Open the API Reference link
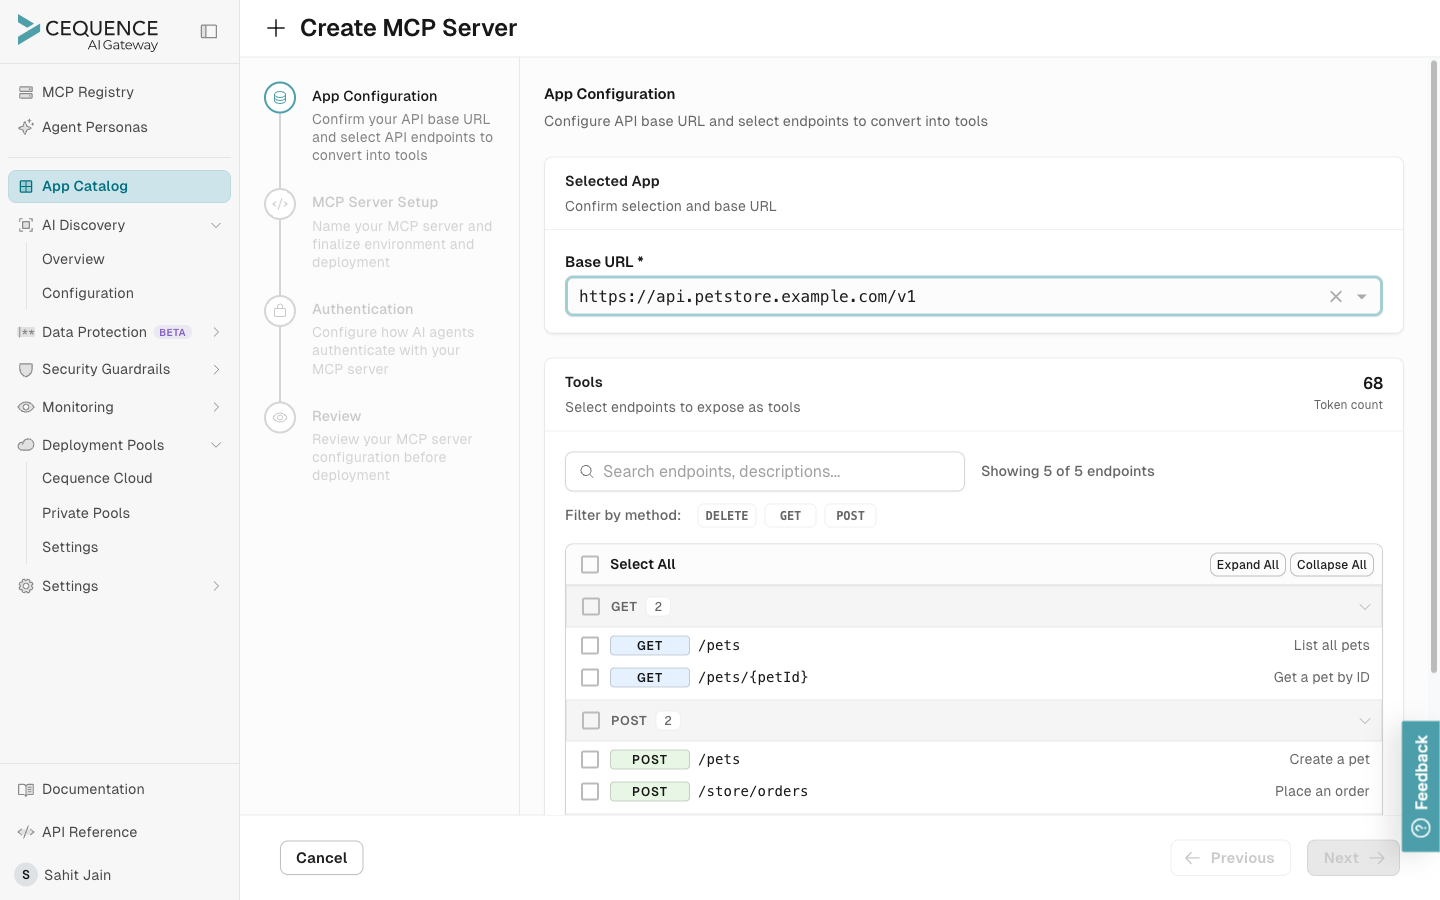The width and height of the screenshot is (1440, 900). 89,832
